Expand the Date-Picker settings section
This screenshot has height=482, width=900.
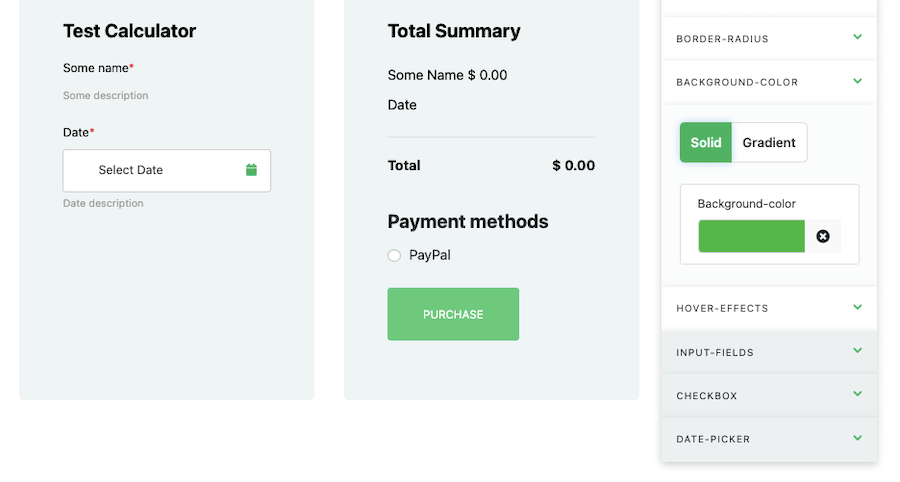tap(769, 439)
